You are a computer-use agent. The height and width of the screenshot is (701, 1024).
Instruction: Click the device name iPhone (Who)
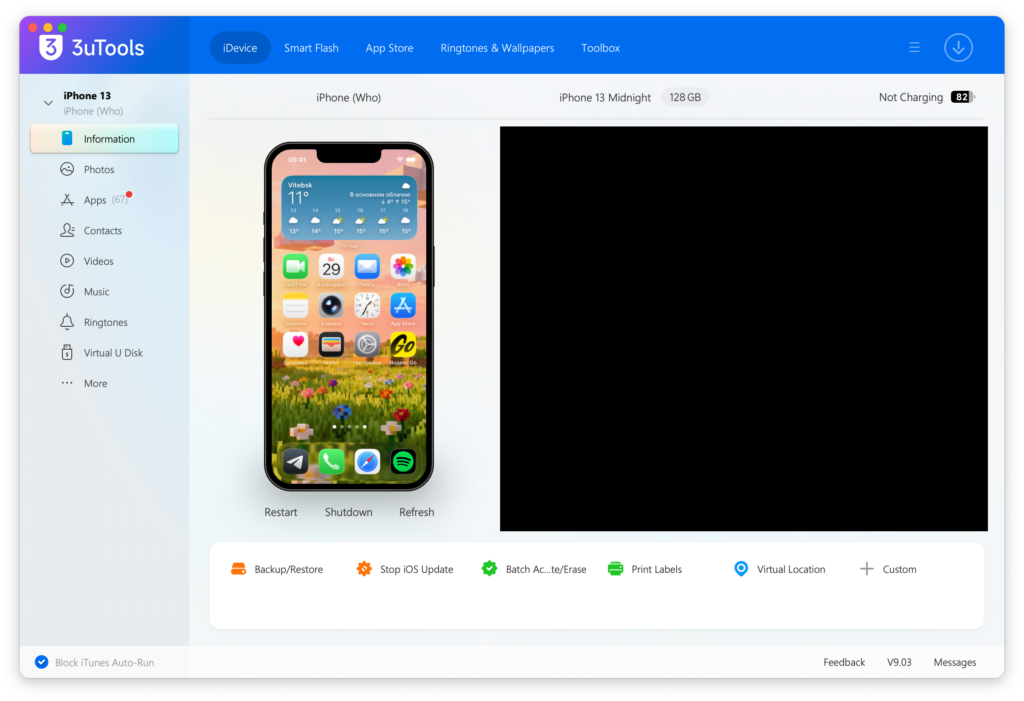[x=349, y=97]
